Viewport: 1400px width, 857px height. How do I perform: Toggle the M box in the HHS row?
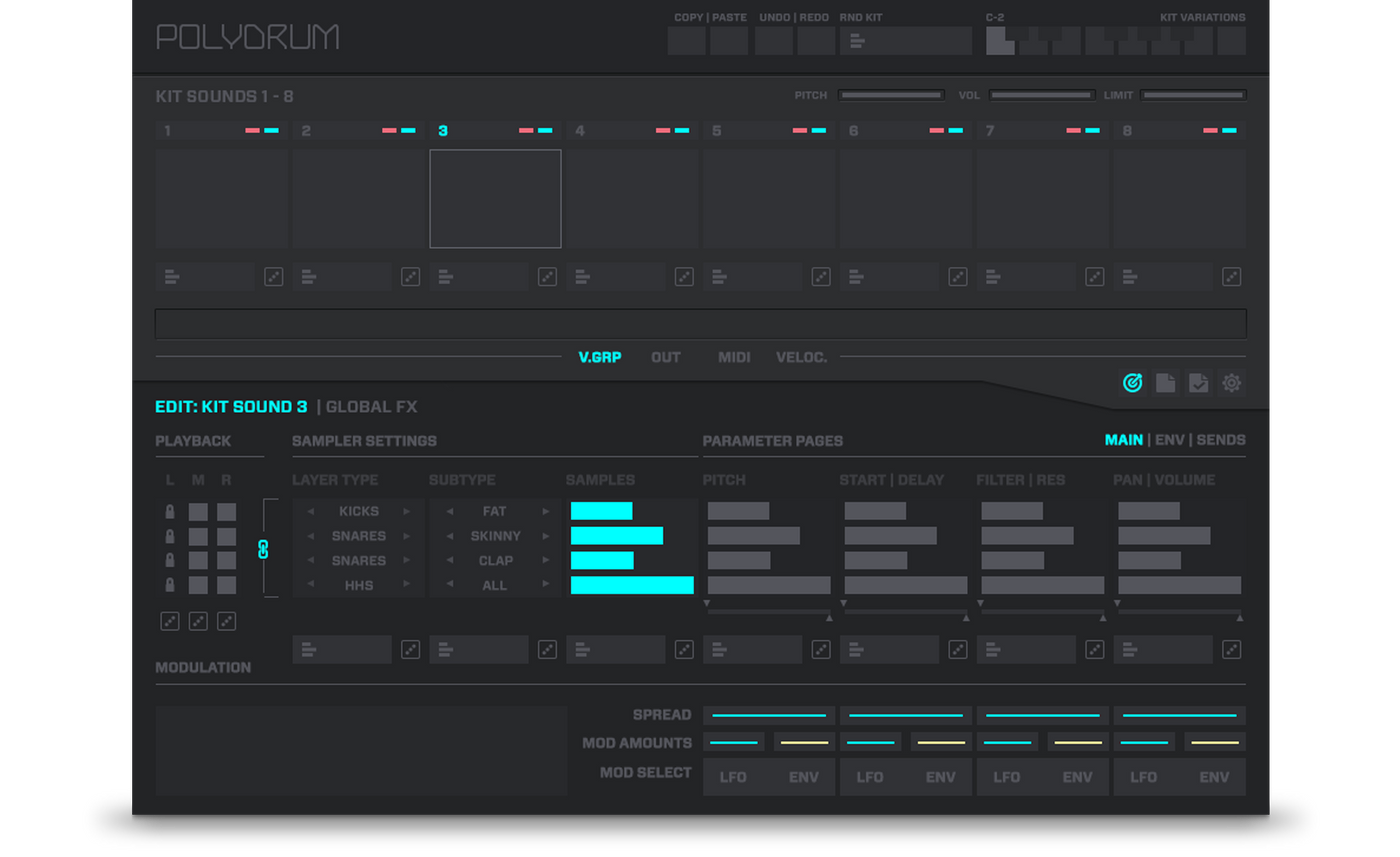pyautogui.click(x=198, y=585)
